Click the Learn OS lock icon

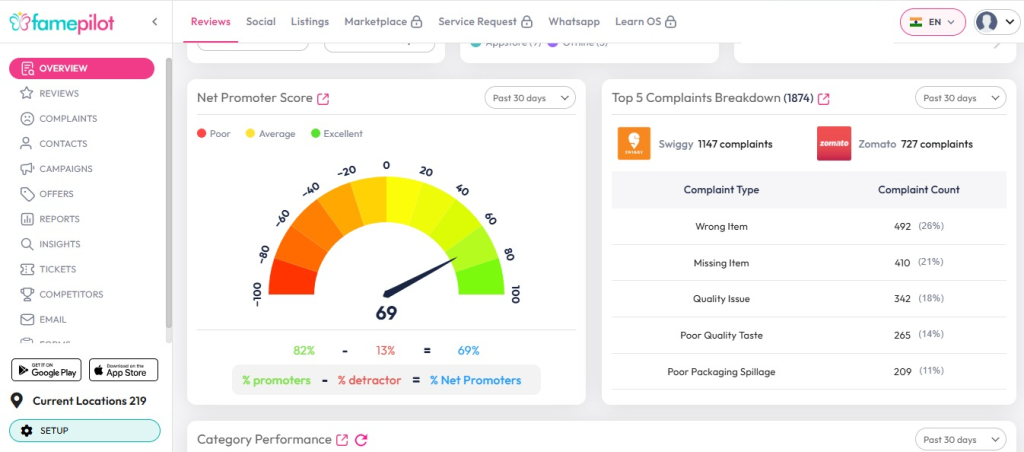(x=671, y=22)
